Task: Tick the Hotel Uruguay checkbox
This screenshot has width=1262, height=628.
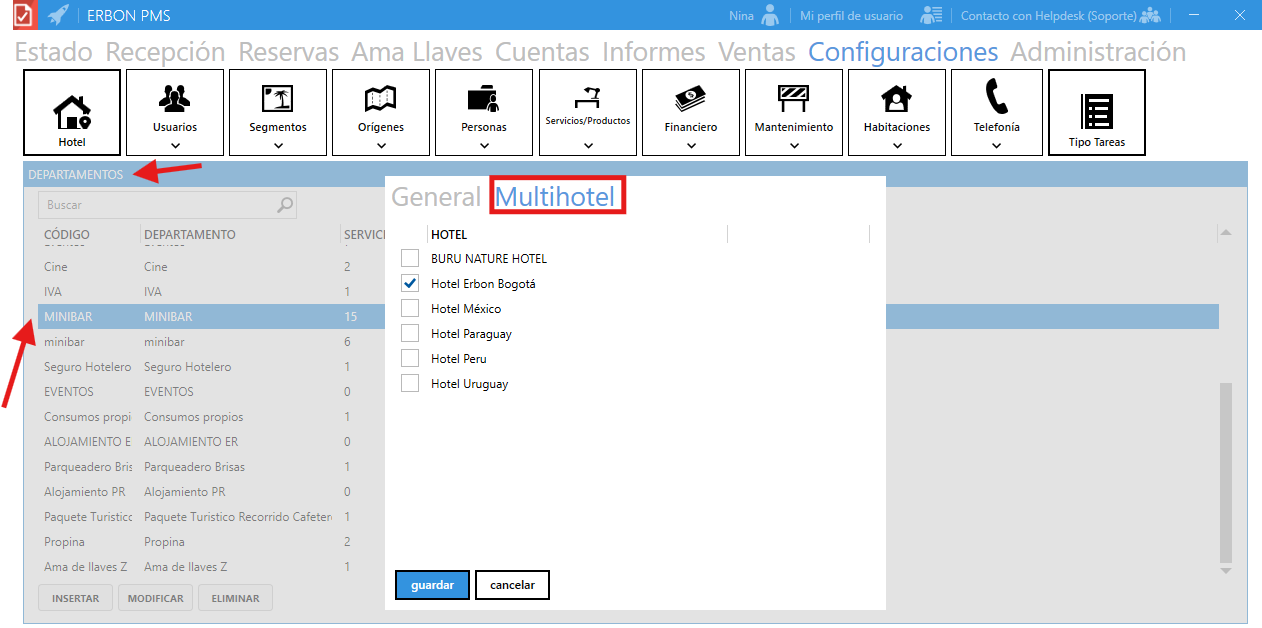Action: pos(410,383)
